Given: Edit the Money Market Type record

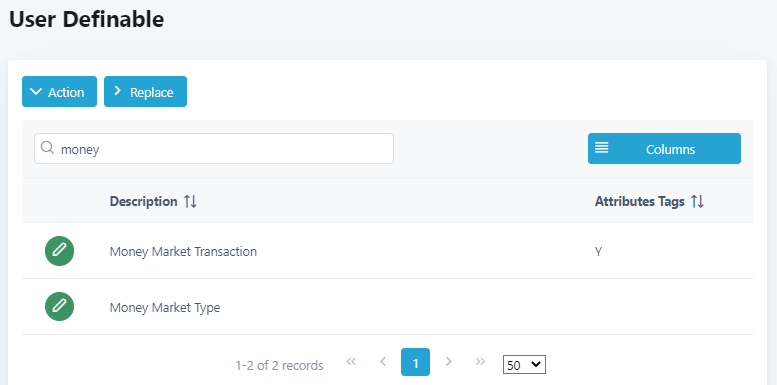Looking at the screenshot, I should tap(59, 307).
